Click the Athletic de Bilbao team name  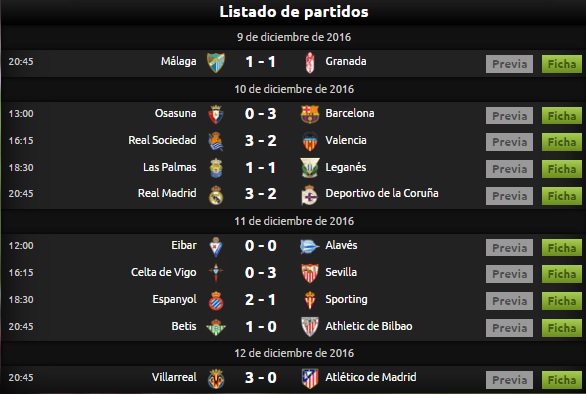368,326
